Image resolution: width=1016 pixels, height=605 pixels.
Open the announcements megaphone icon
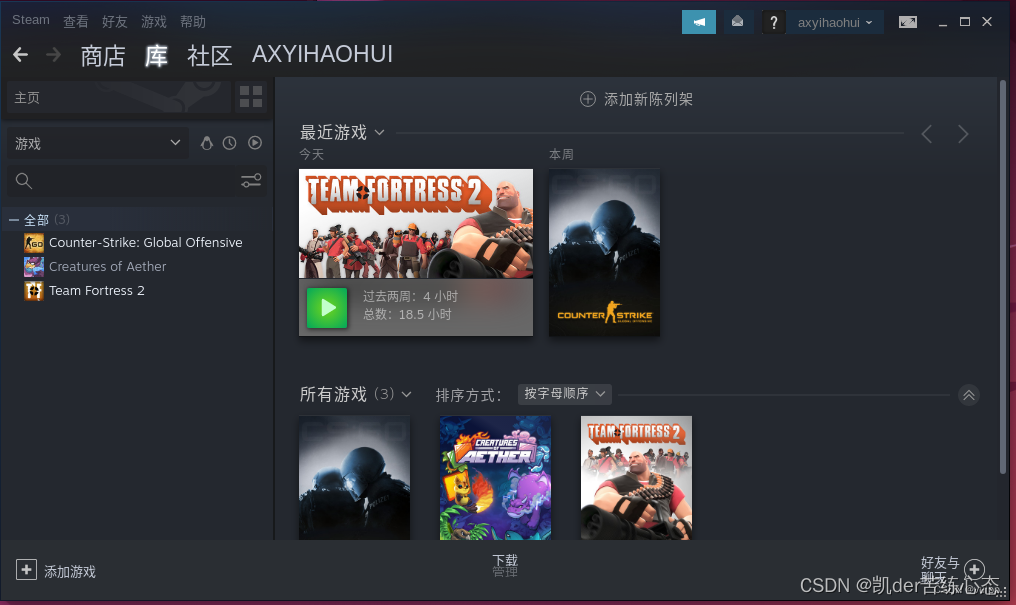(698, 22)
